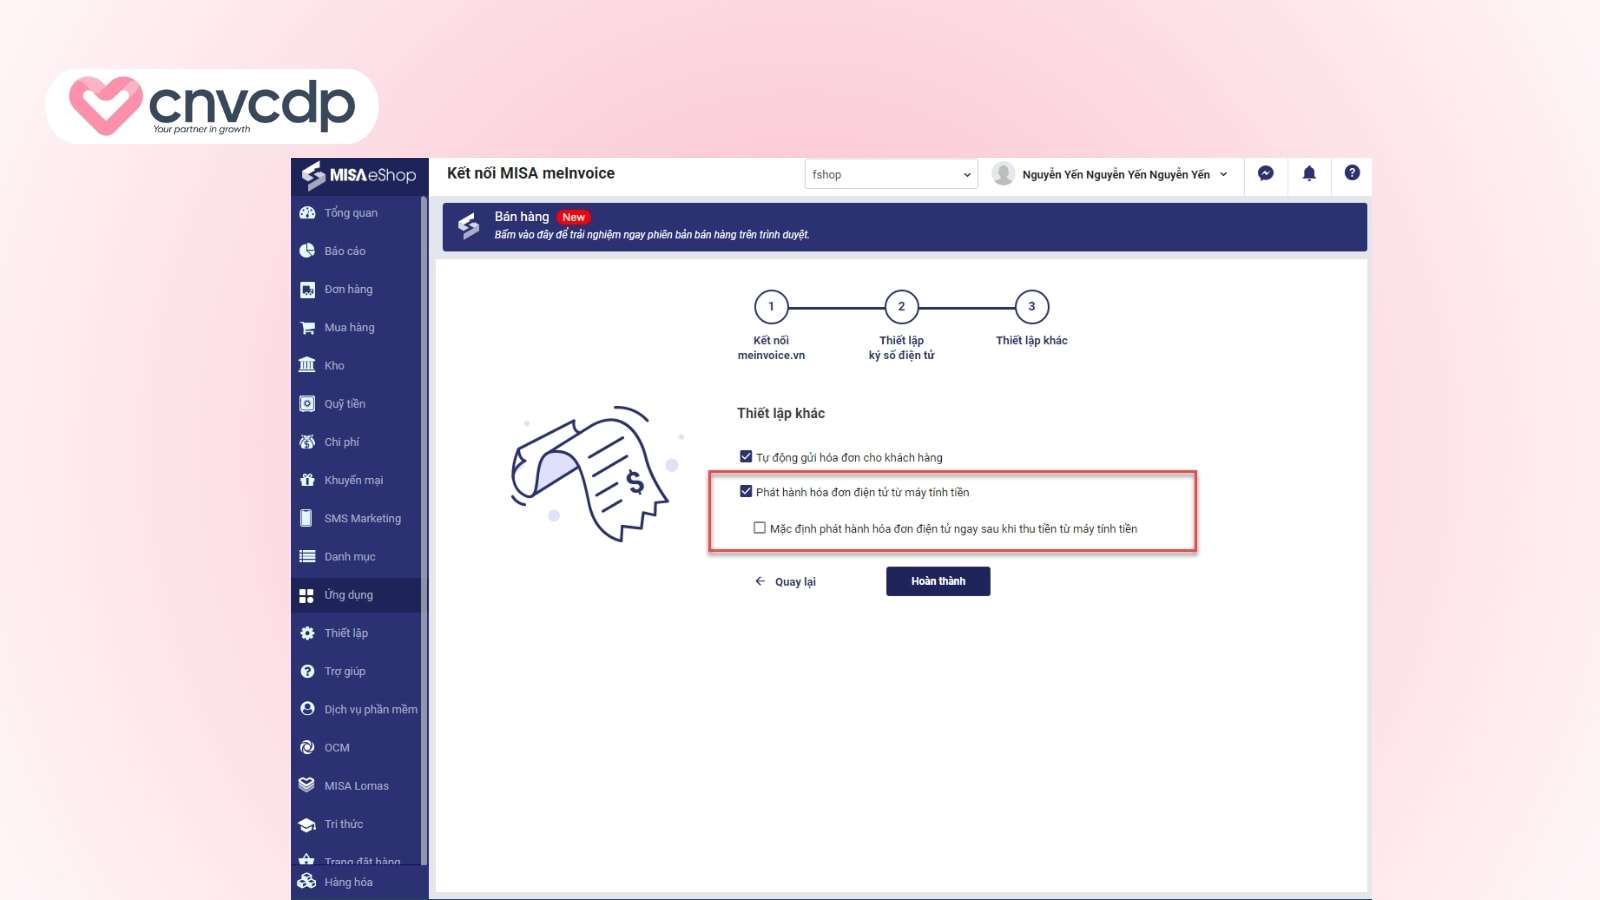Click the help question mark icon
Viewport: 1600px width, 900px height.
1352,173
